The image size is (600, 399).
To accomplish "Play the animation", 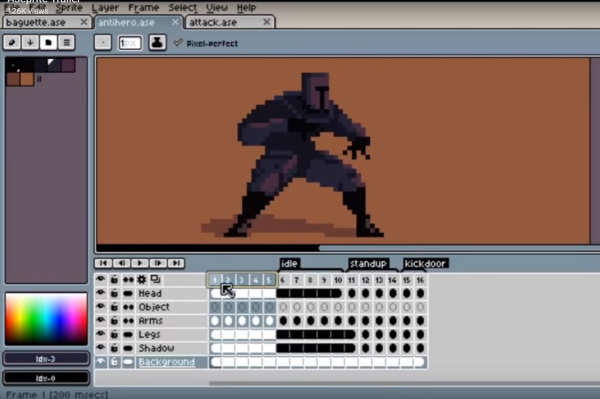I will [140, 263].
